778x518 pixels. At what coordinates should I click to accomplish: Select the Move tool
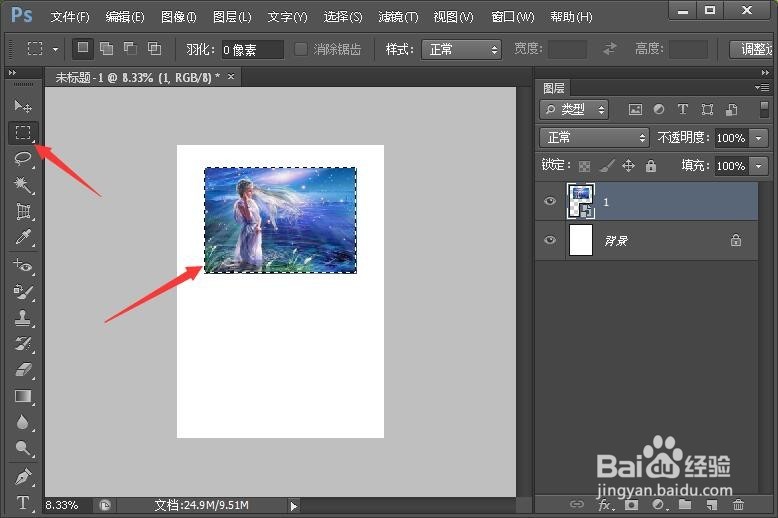point(22,106)
